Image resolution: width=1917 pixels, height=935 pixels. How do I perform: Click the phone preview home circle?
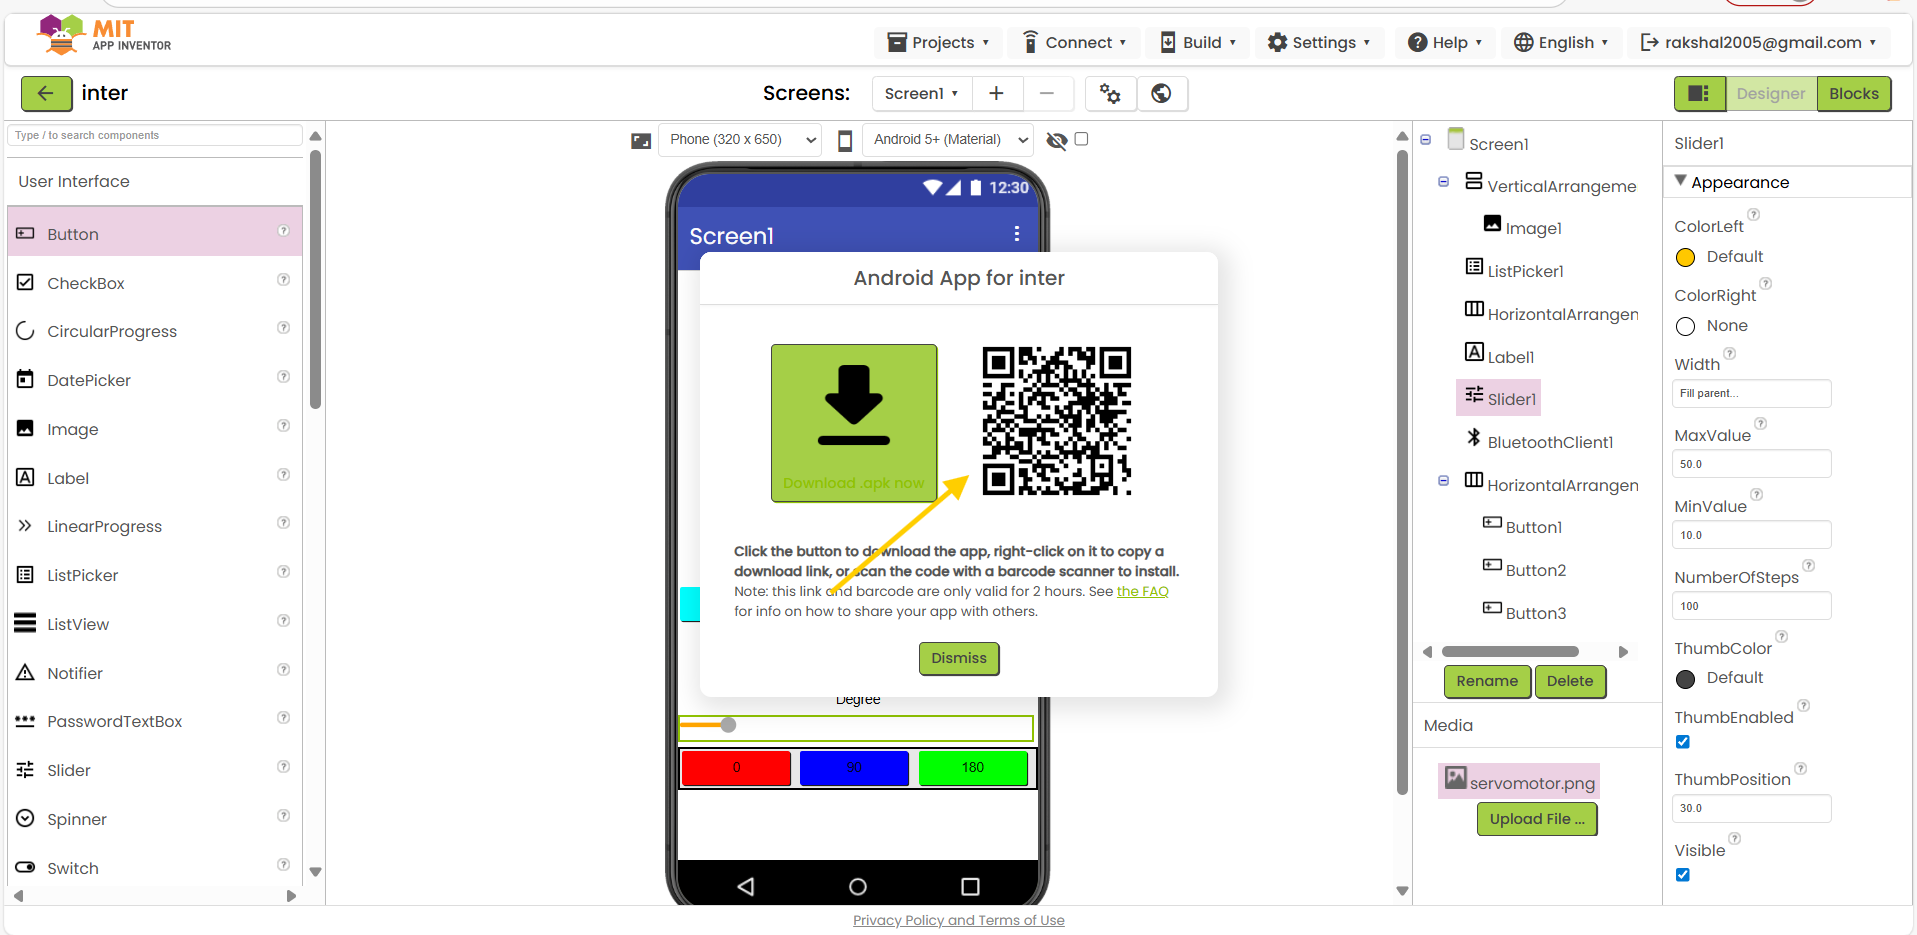click(x=858, y=886)
